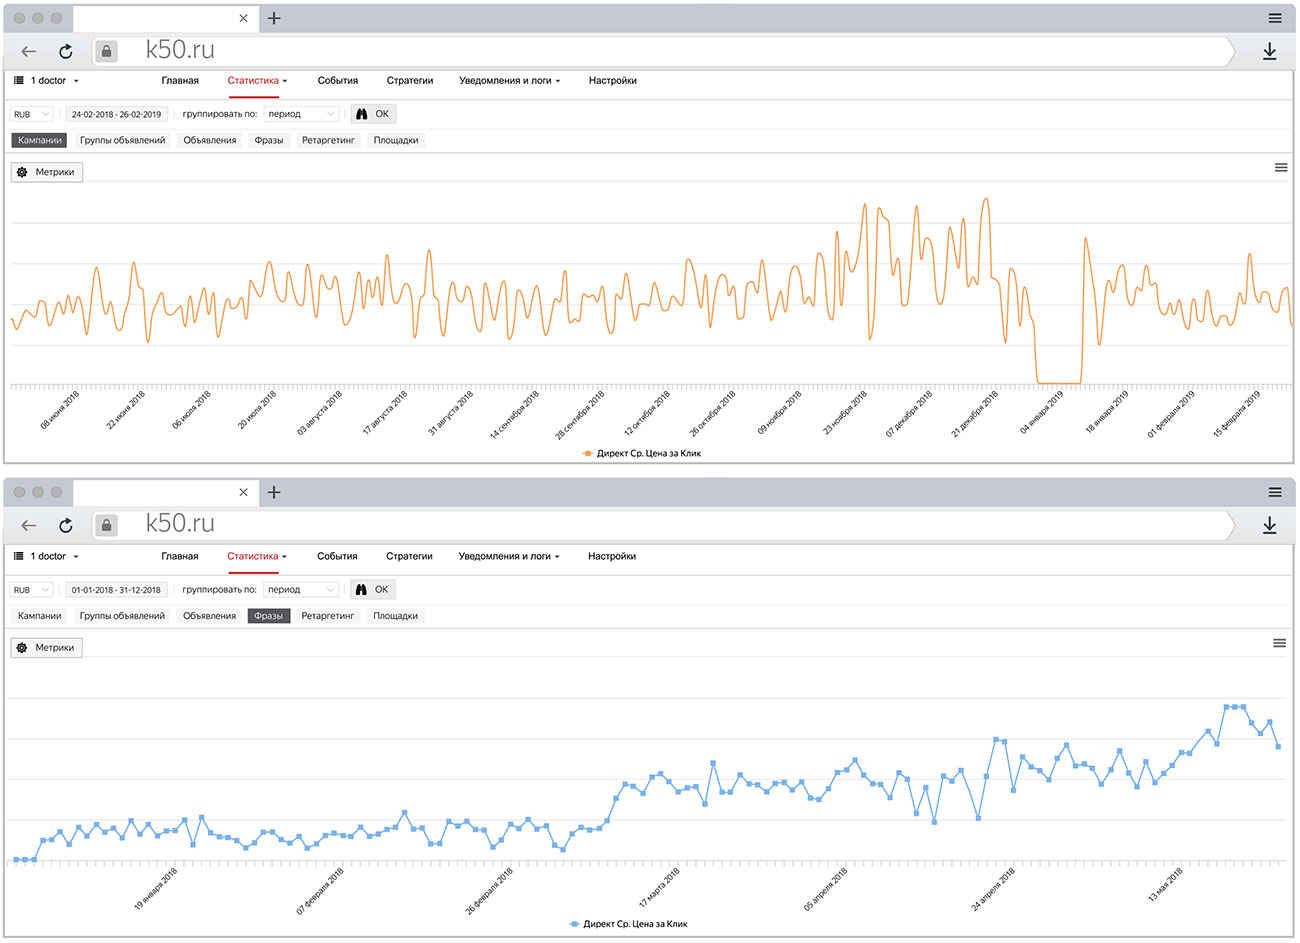Click date range 24-02-2018 - 26-02-2019 field

116,114
